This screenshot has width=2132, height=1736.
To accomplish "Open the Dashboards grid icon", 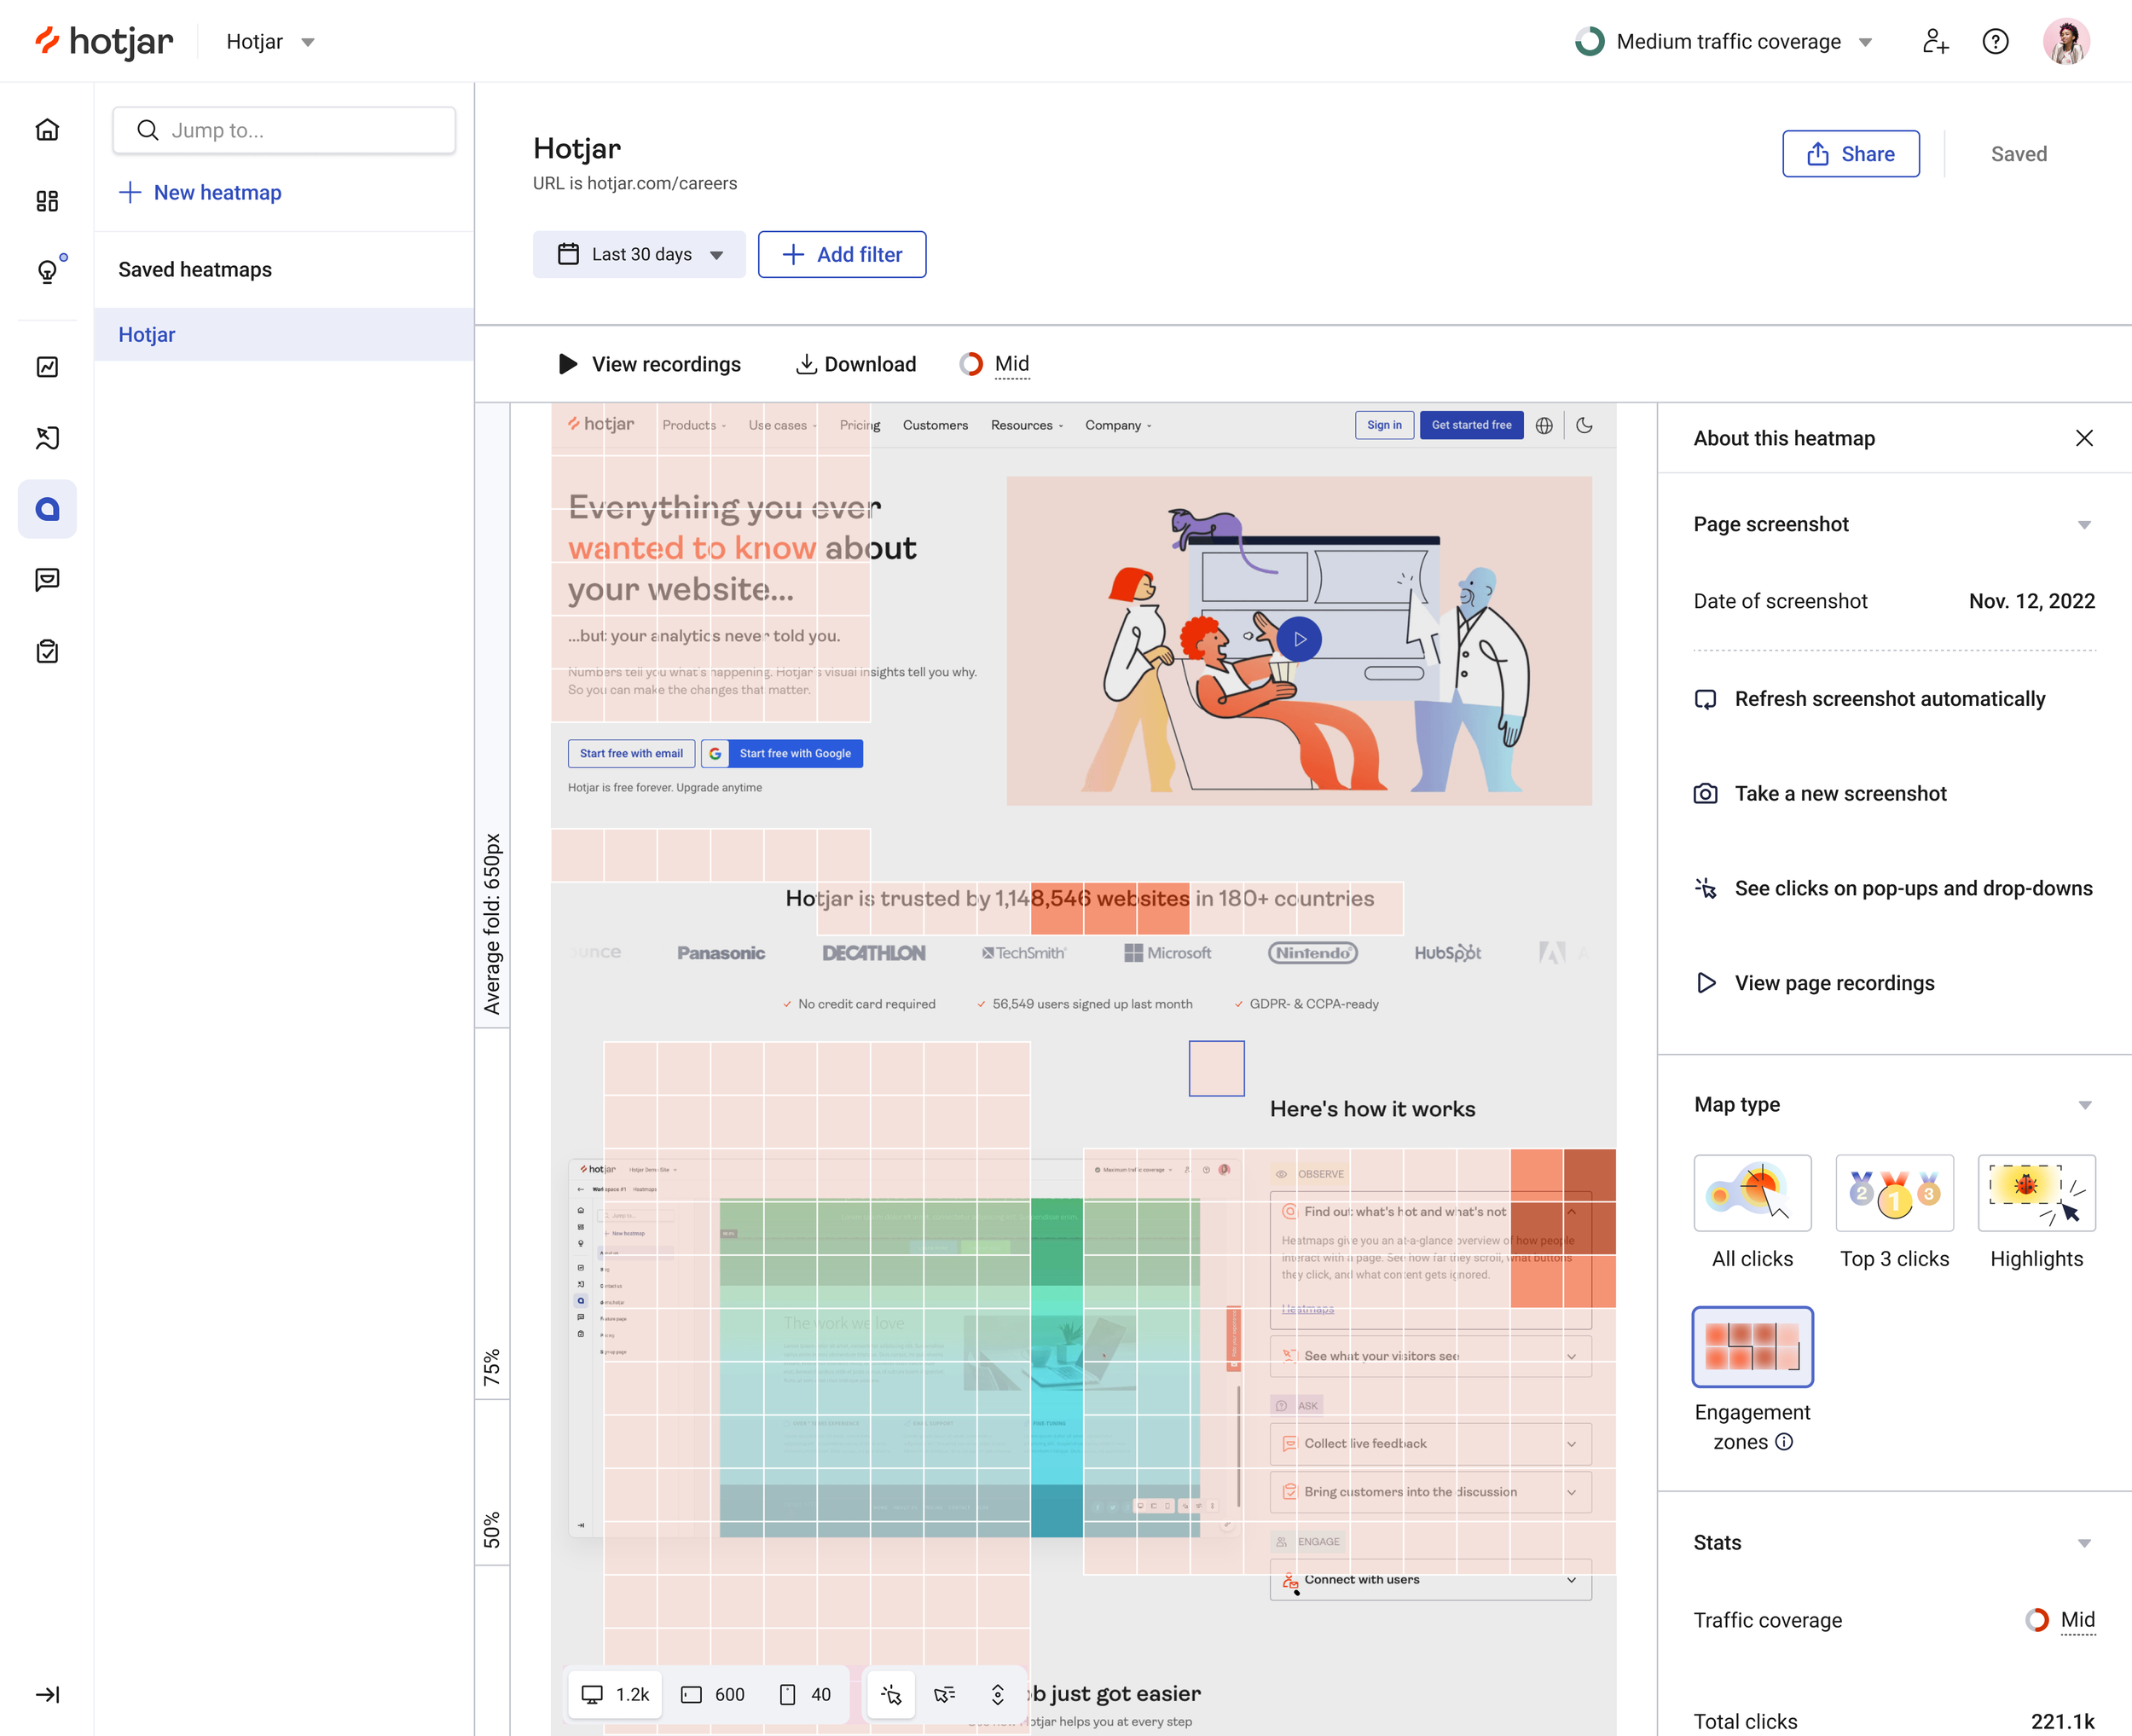I will pos(47,201).
